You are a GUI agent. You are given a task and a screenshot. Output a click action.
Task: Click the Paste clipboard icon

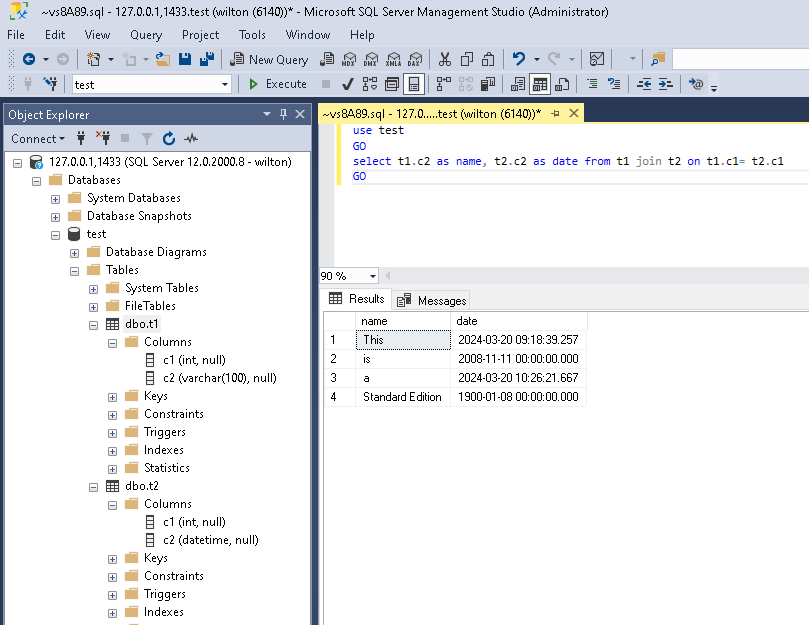488,59
